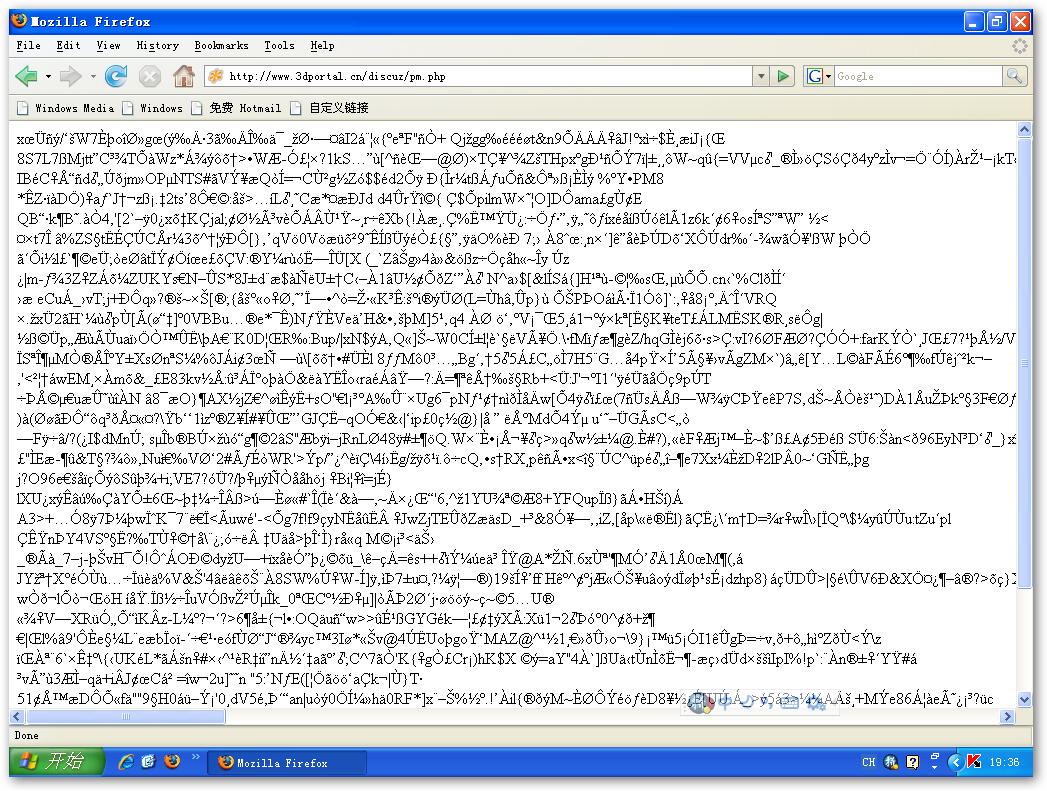Click the Kaspersky tray icon
Screen dimensions: 1047x791
click(974, 762)
